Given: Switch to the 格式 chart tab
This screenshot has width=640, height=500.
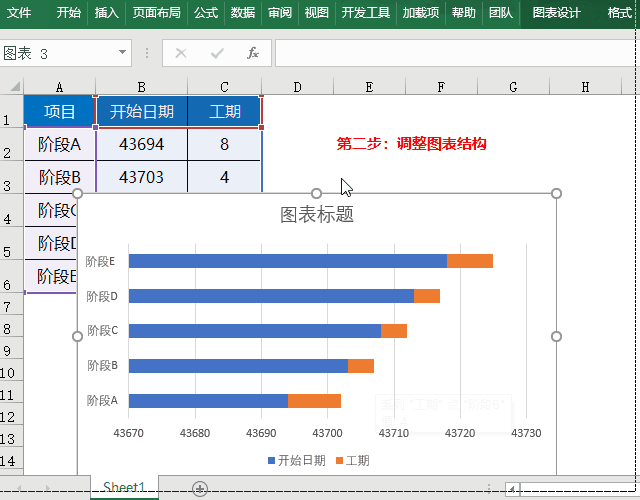Looking at the screenshot, I should (x=620, y=13).
